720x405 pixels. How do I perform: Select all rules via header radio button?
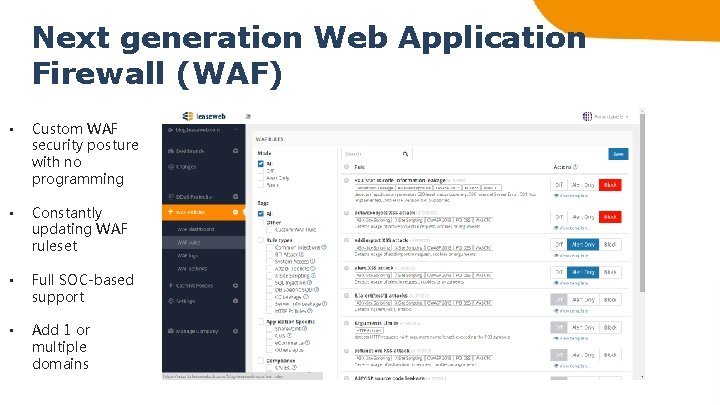click(347, 167)
